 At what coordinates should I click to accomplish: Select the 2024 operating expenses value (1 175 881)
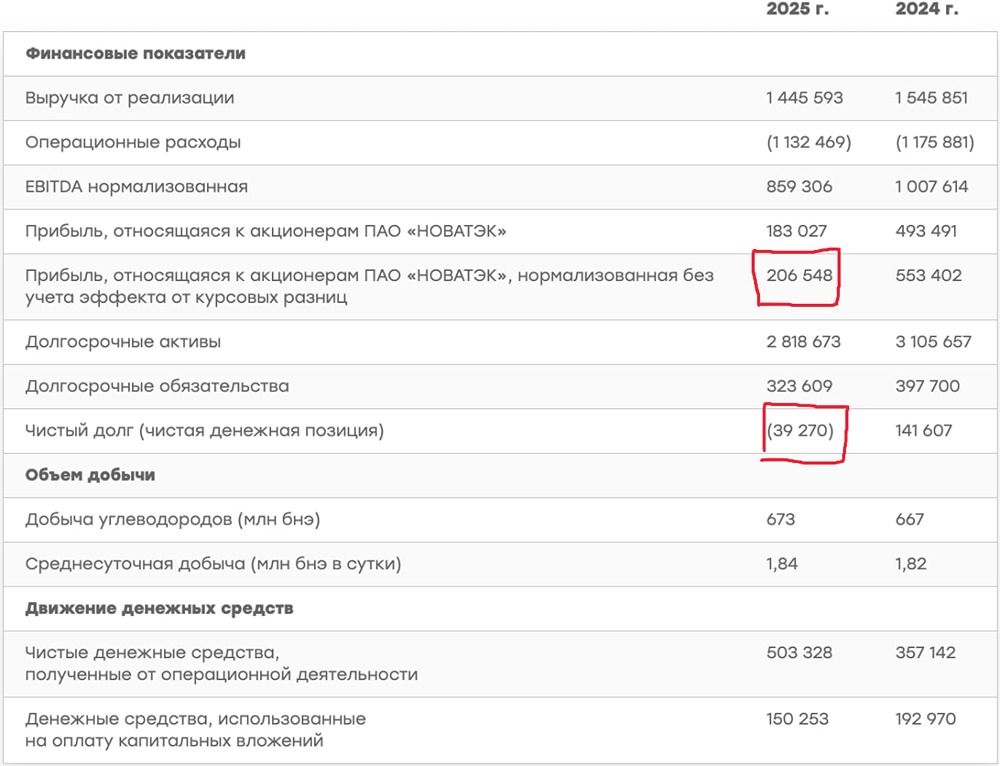click(934, 142)
